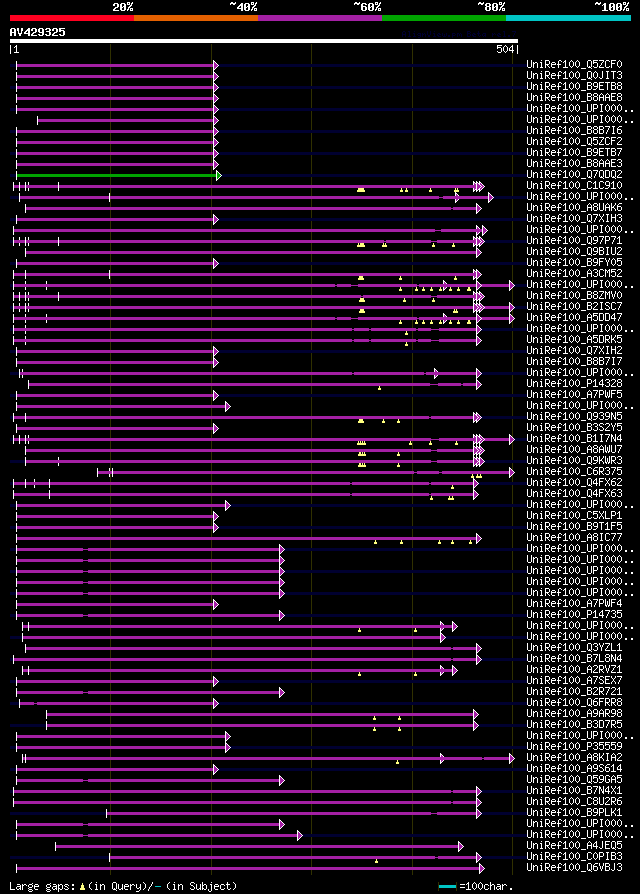Open hit UniRef100_B8B7I6
Viewport: 640px width, 894px height.
pyautogui.click(x=574, y=131)
